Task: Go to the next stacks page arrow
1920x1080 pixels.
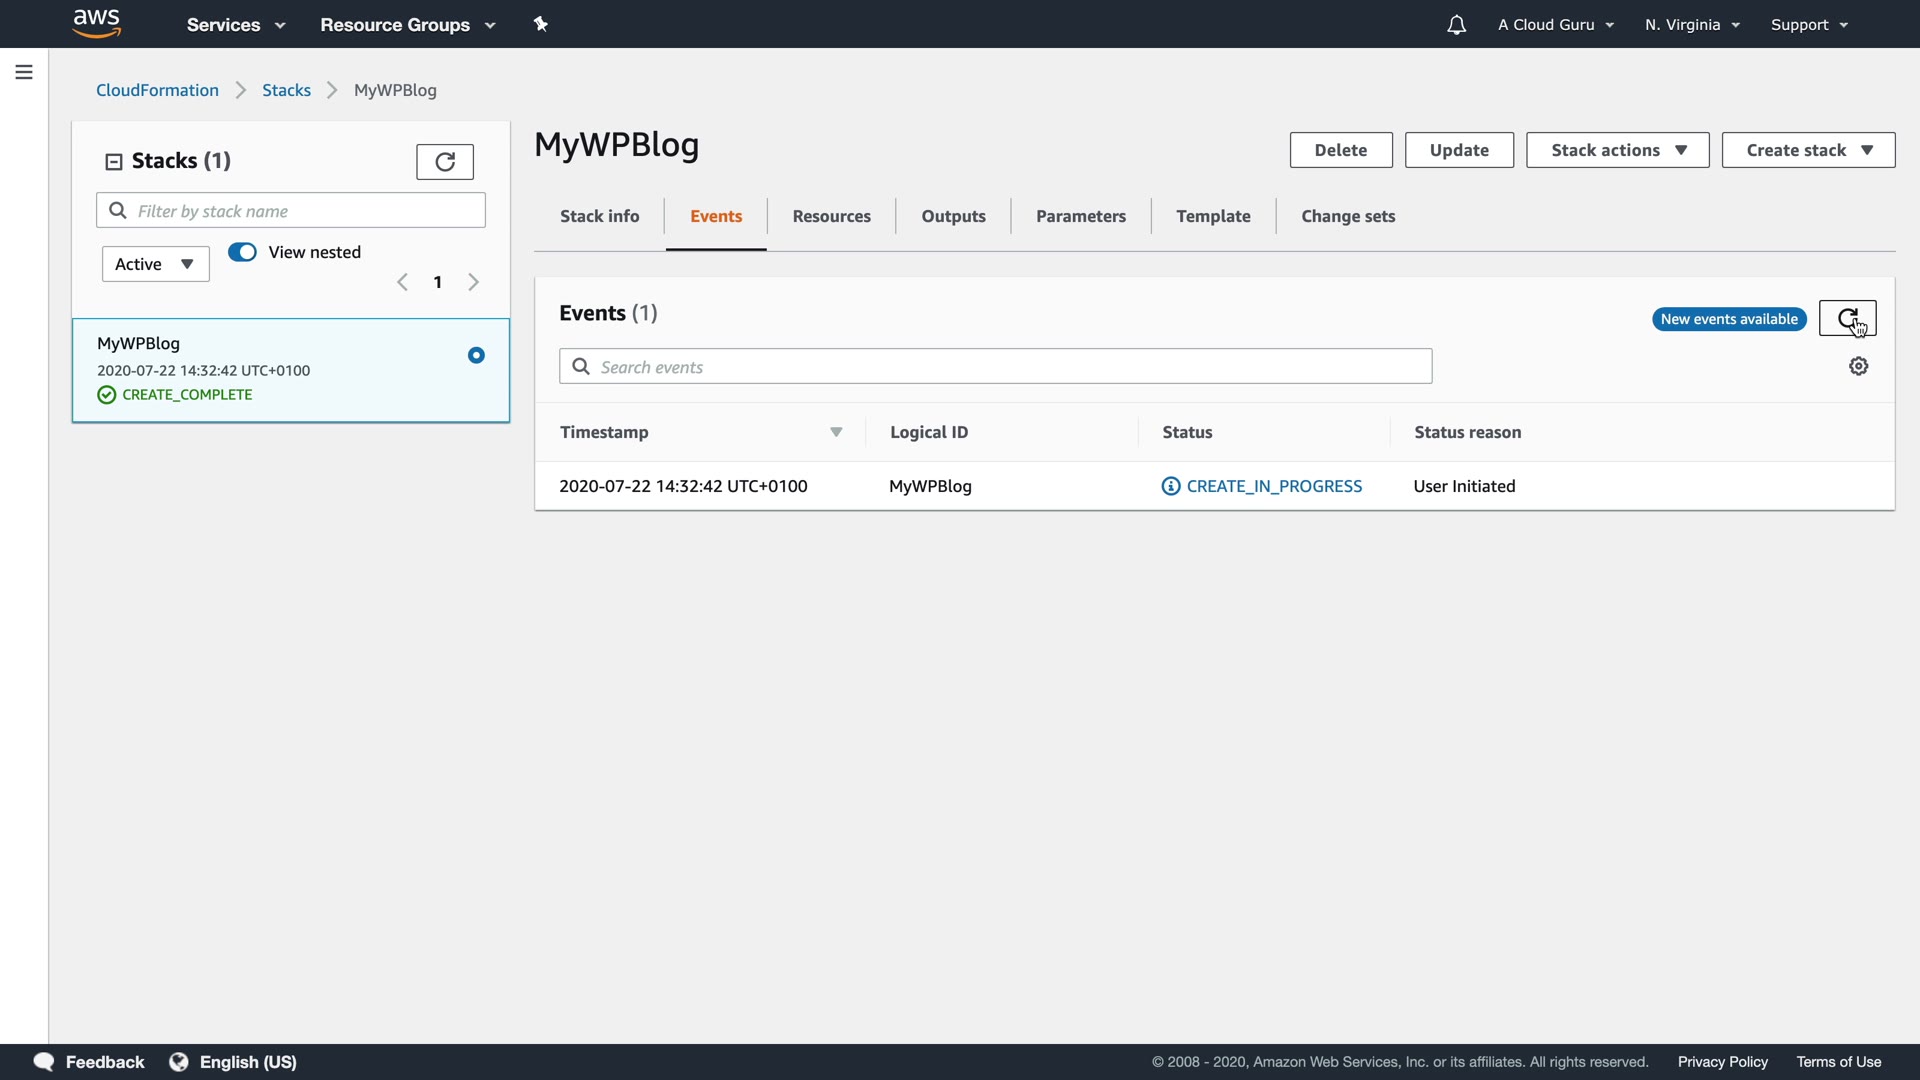Action: tap(474, 282)
